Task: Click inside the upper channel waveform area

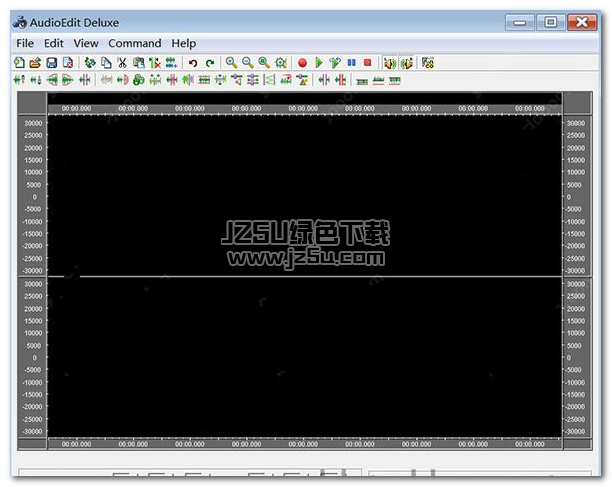Action: pos(304,195)
